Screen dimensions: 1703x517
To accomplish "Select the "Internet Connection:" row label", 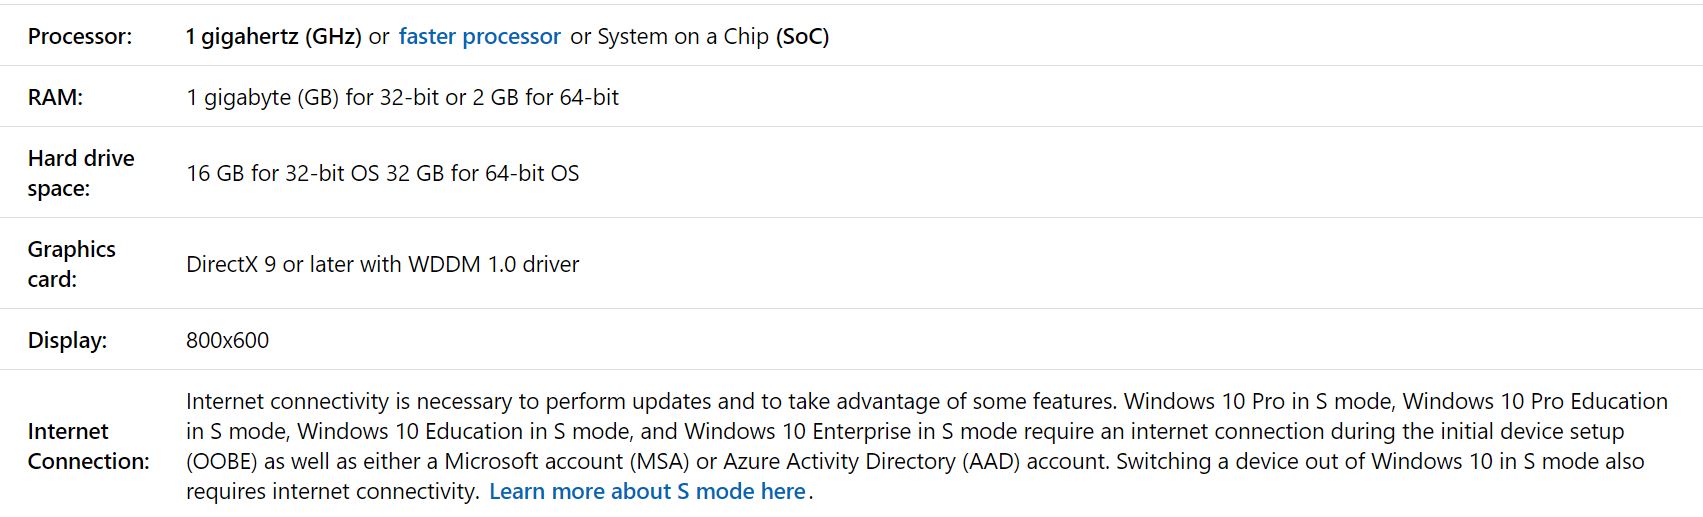I will (x=88, y=446).
